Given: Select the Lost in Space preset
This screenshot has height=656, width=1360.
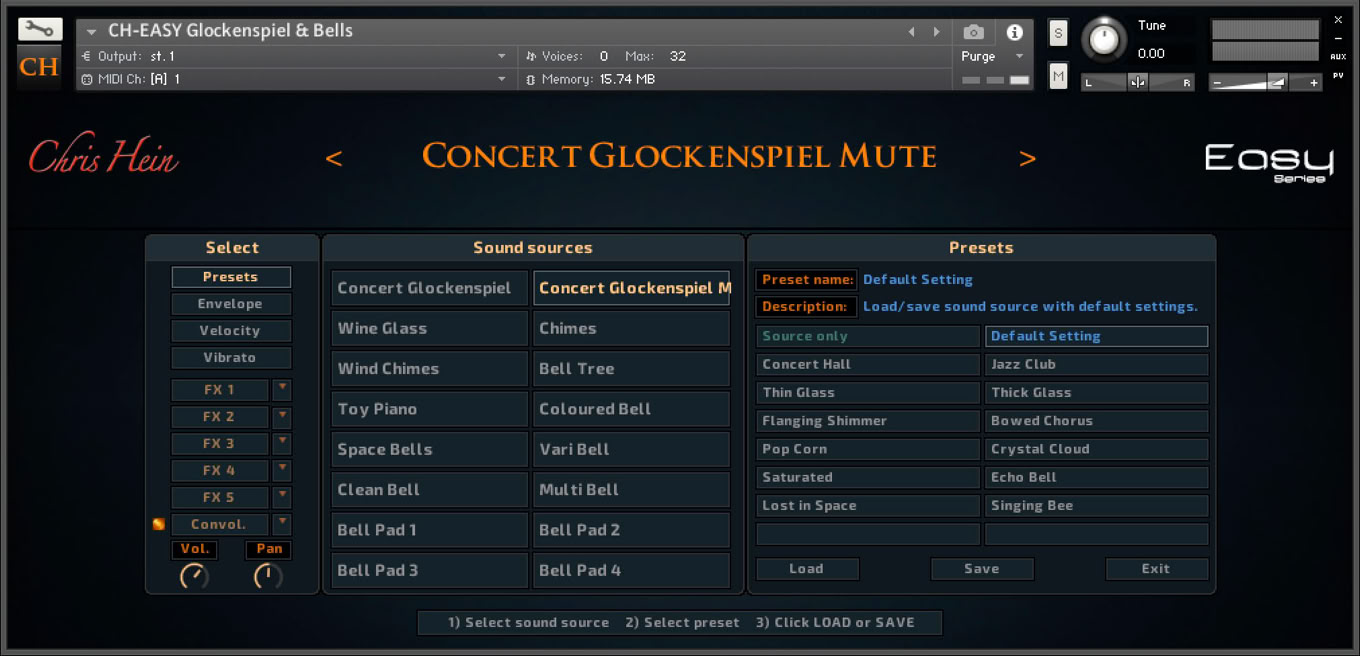Looking at the screenshot, I should 868,505.
